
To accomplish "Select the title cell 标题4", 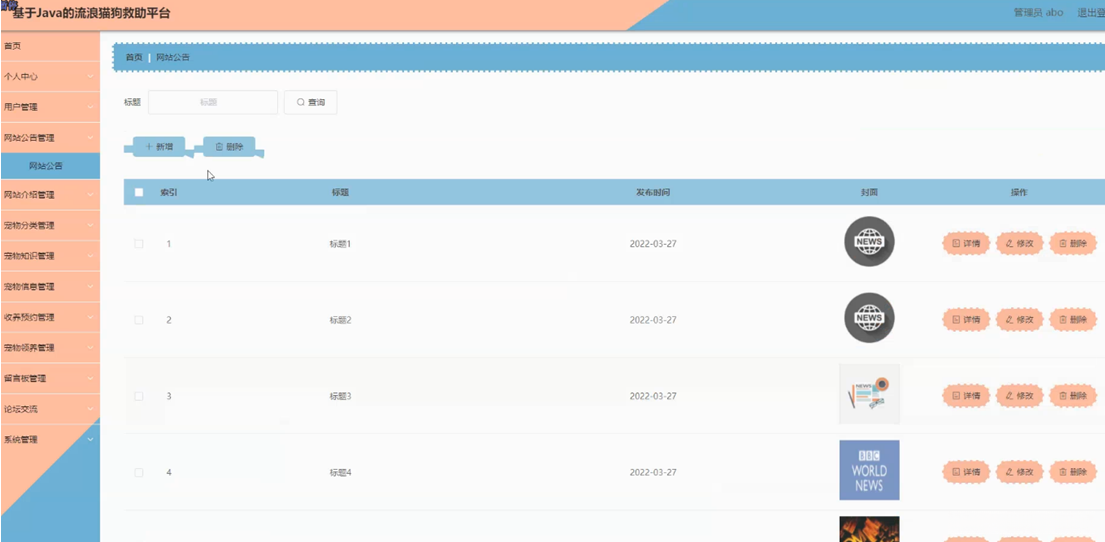I will (340, 472).
